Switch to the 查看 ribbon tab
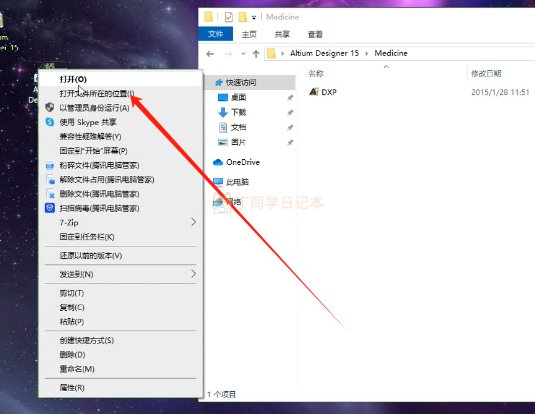535x414 pixels. [x=315, y=34]
